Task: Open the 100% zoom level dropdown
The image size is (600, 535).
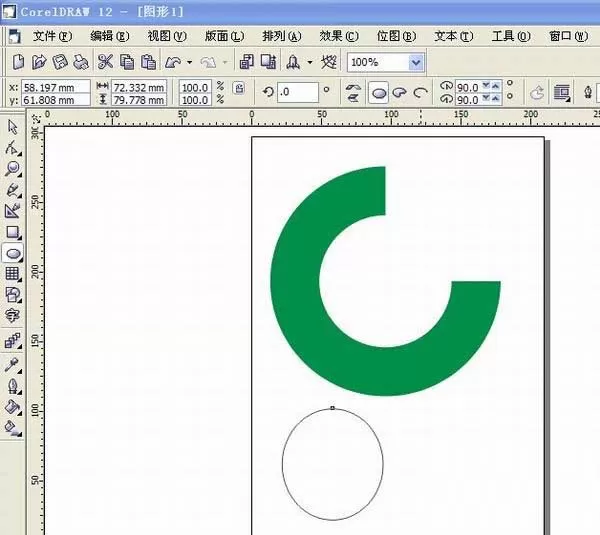Action: pos(416,62)
